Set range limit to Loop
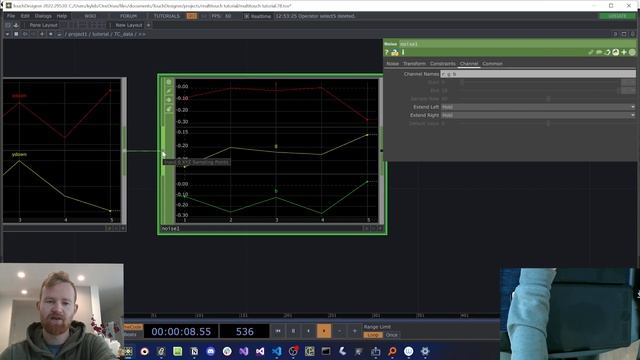The image size is (640, 360). (x=373, y=335)
